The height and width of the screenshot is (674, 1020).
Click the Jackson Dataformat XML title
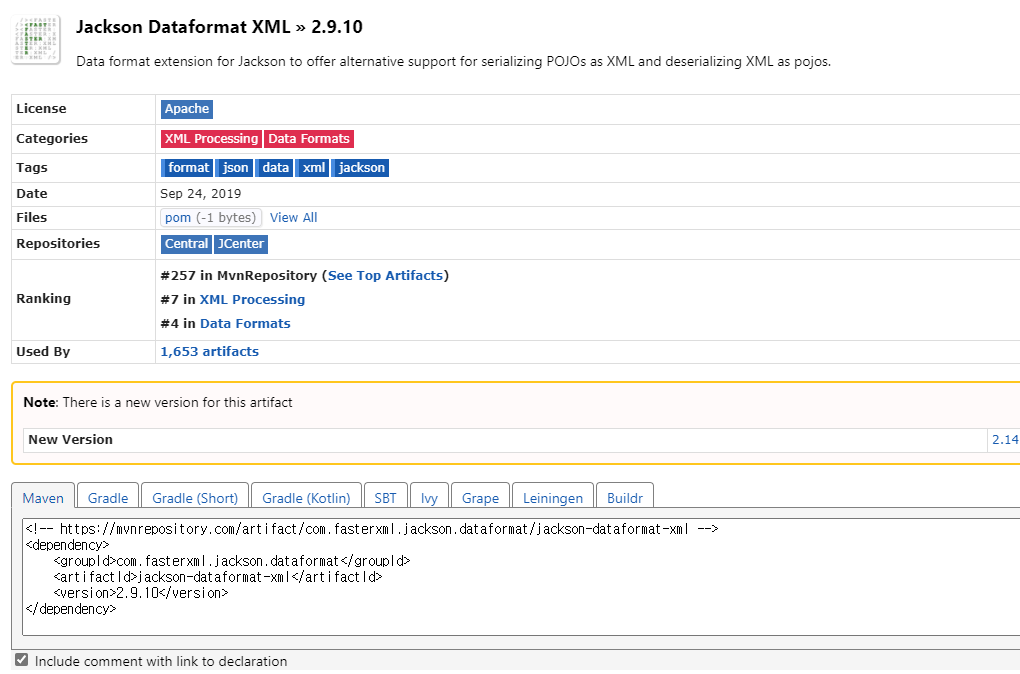(x=219, y=27)
